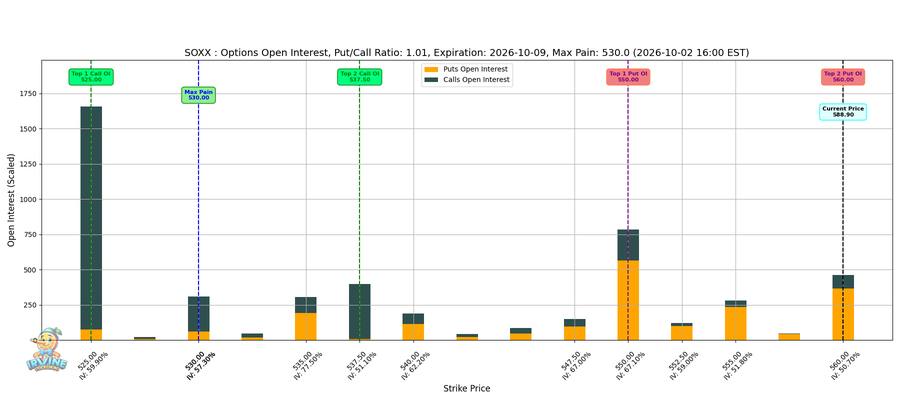Click the dark calls segment at strike 535.00

(306, 305)
